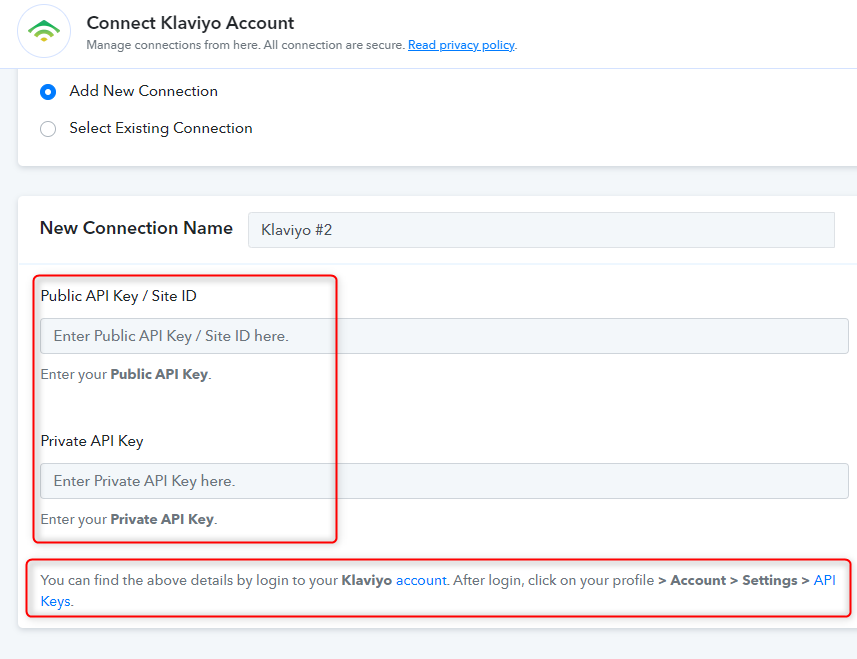
Task: Open the Klaviyo account link
Action: coord(421,580)
